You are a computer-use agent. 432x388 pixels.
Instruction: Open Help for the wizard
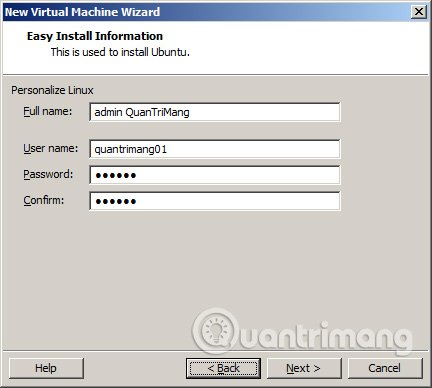(46, 368)
